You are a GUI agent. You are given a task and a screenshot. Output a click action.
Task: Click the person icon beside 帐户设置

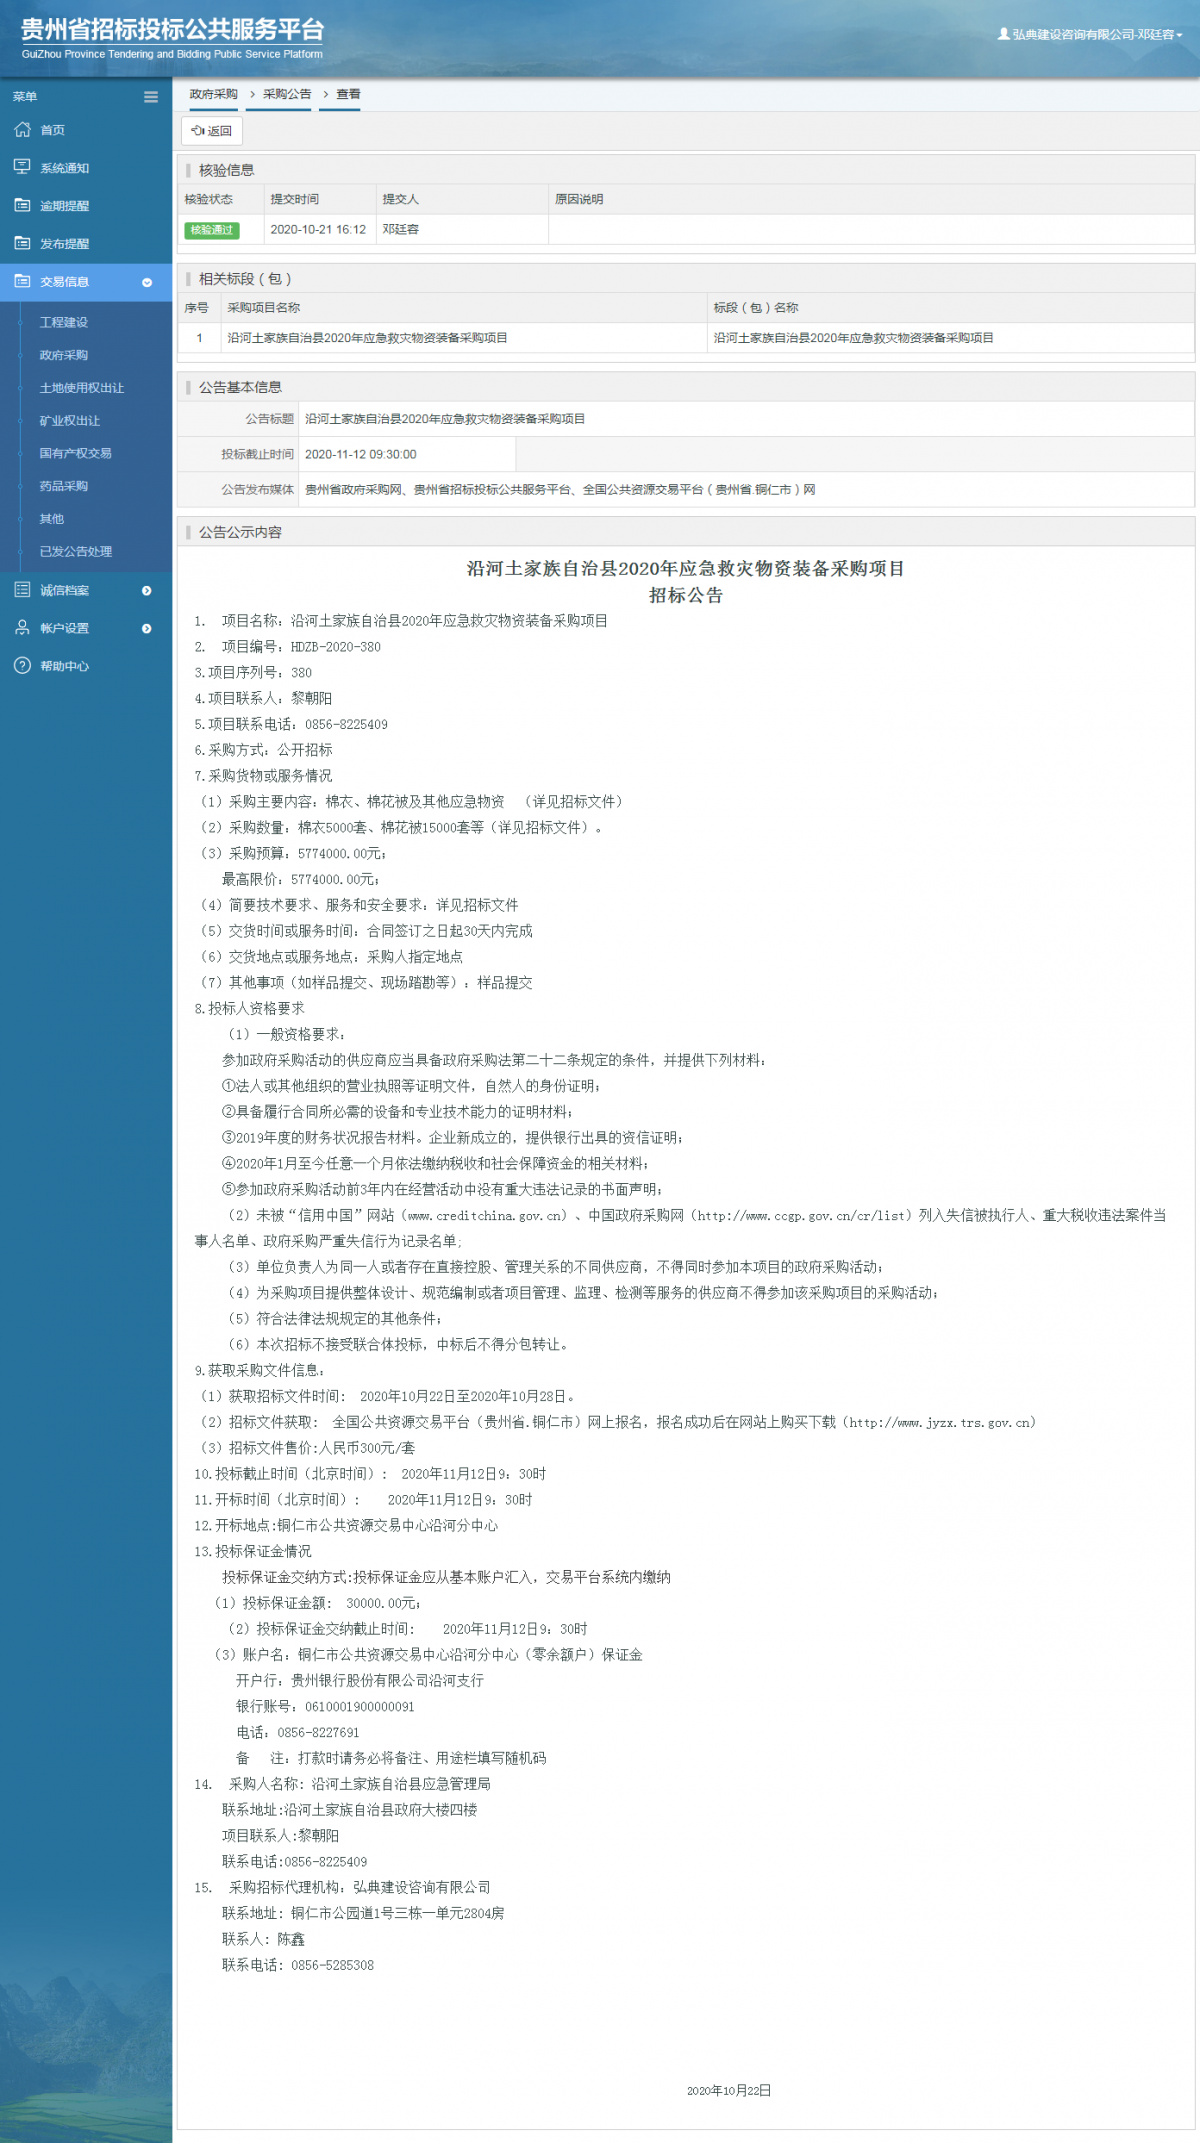click(x=22, y=628)
